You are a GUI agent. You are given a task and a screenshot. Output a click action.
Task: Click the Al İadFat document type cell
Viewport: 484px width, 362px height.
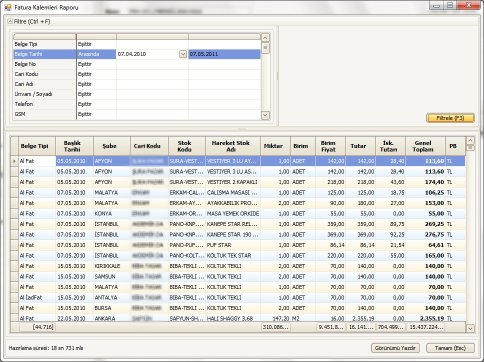click(37, 297)
